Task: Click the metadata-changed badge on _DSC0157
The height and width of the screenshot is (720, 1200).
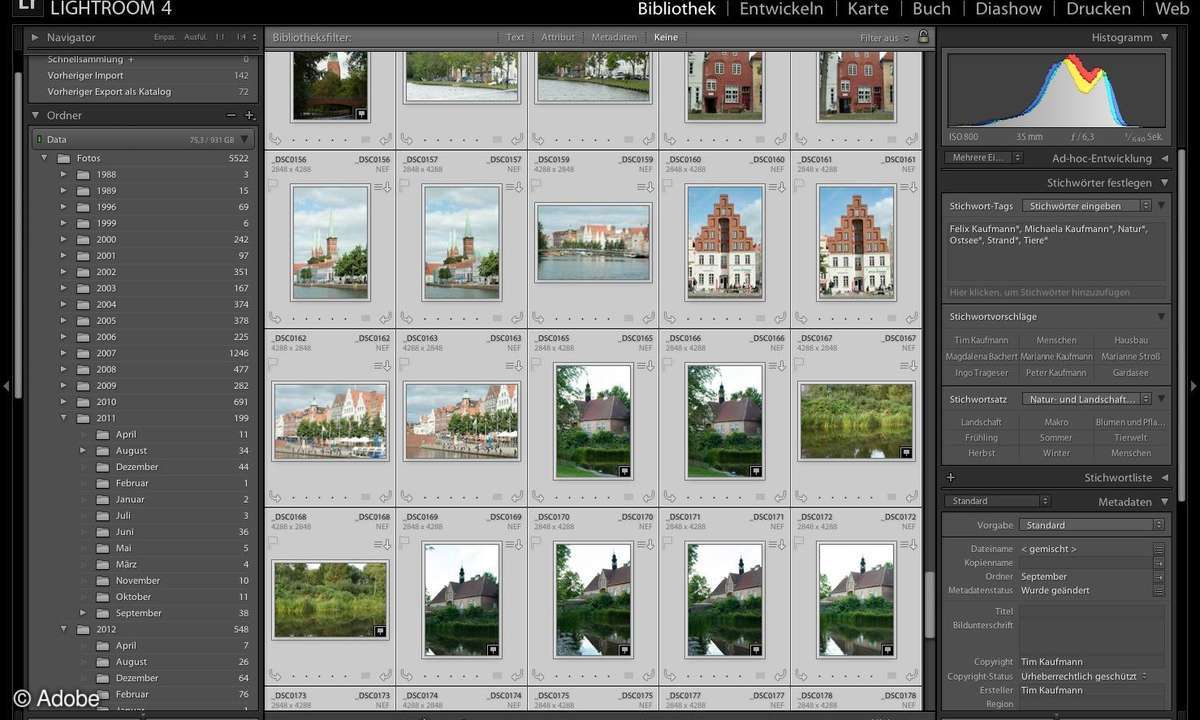Action: coord(515,187)
